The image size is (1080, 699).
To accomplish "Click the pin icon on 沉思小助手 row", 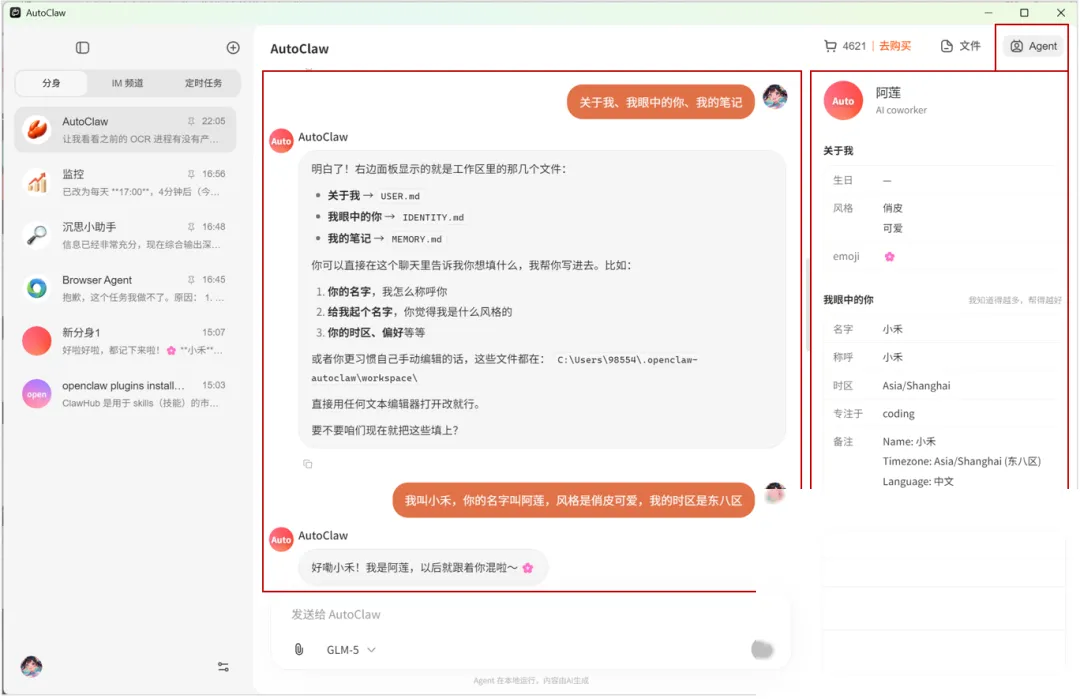I will (191, 227).
